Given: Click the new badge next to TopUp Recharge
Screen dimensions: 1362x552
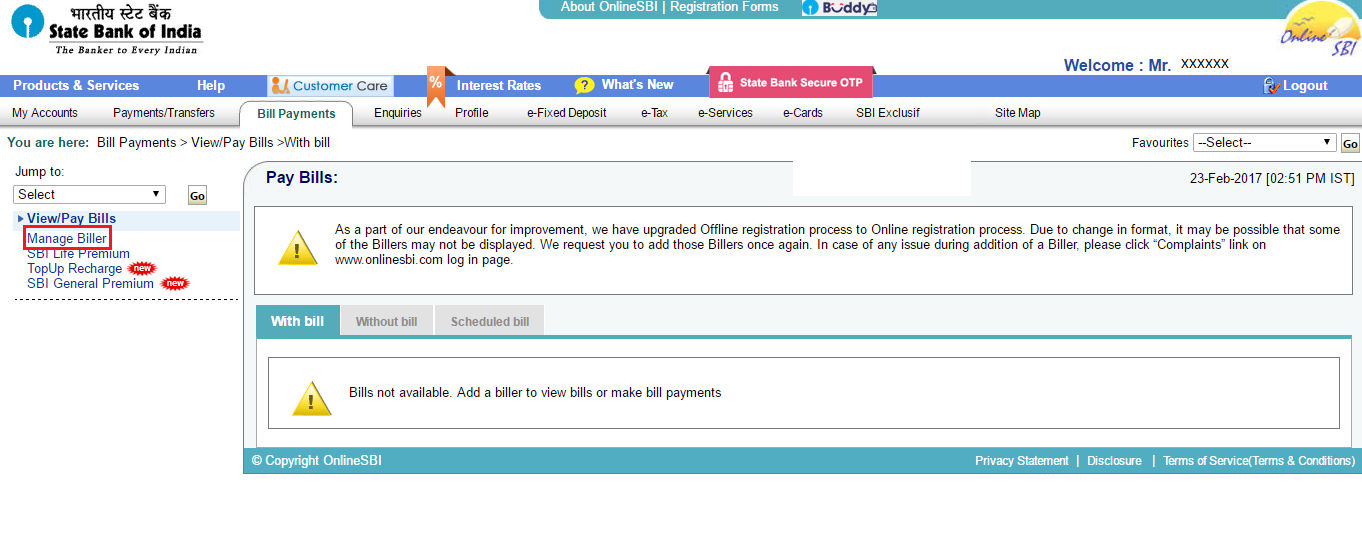Looking at the screenshot, I should click(142, 268).
